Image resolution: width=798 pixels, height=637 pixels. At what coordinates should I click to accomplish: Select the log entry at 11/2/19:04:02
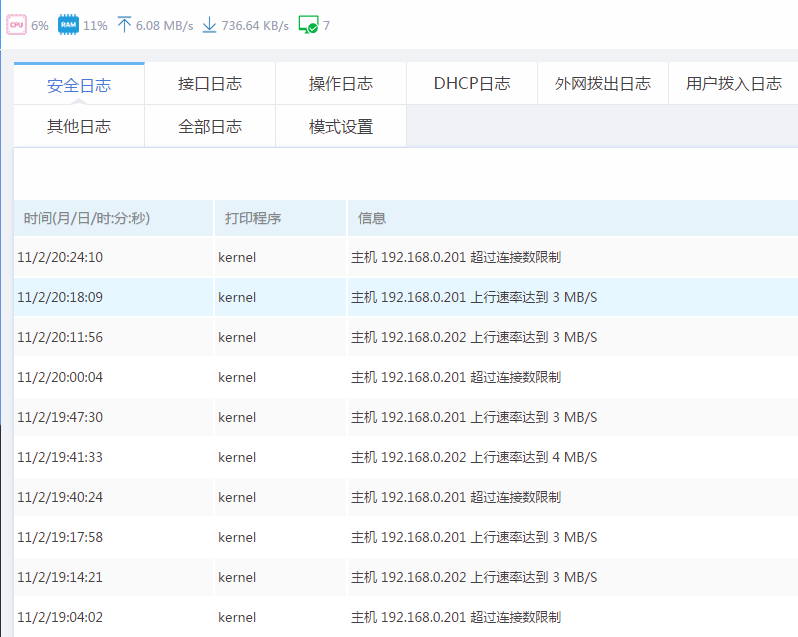click(406, 617)
